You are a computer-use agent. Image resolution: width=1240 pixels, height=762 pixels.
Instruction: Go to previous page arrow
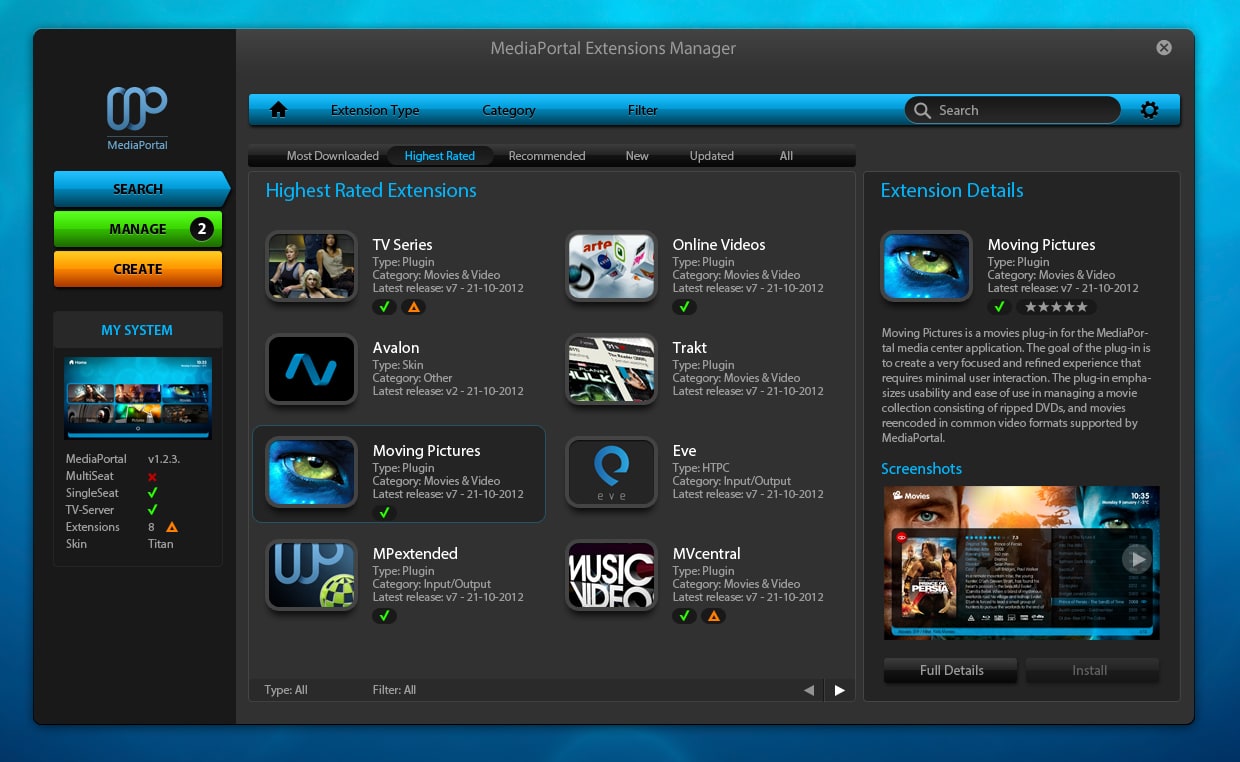(x=809, y=690)
